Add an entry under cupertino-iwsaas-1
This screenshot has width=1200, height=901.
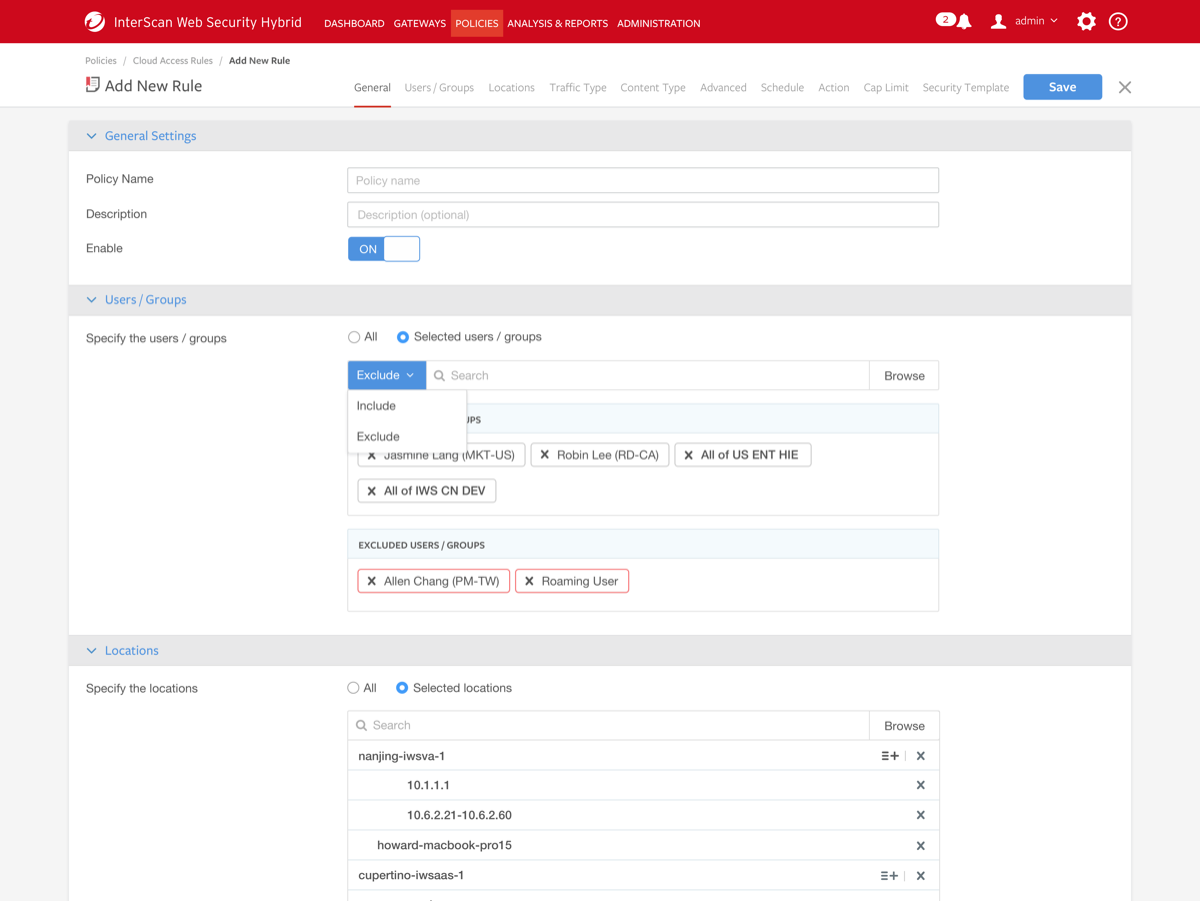coord(889,876)
